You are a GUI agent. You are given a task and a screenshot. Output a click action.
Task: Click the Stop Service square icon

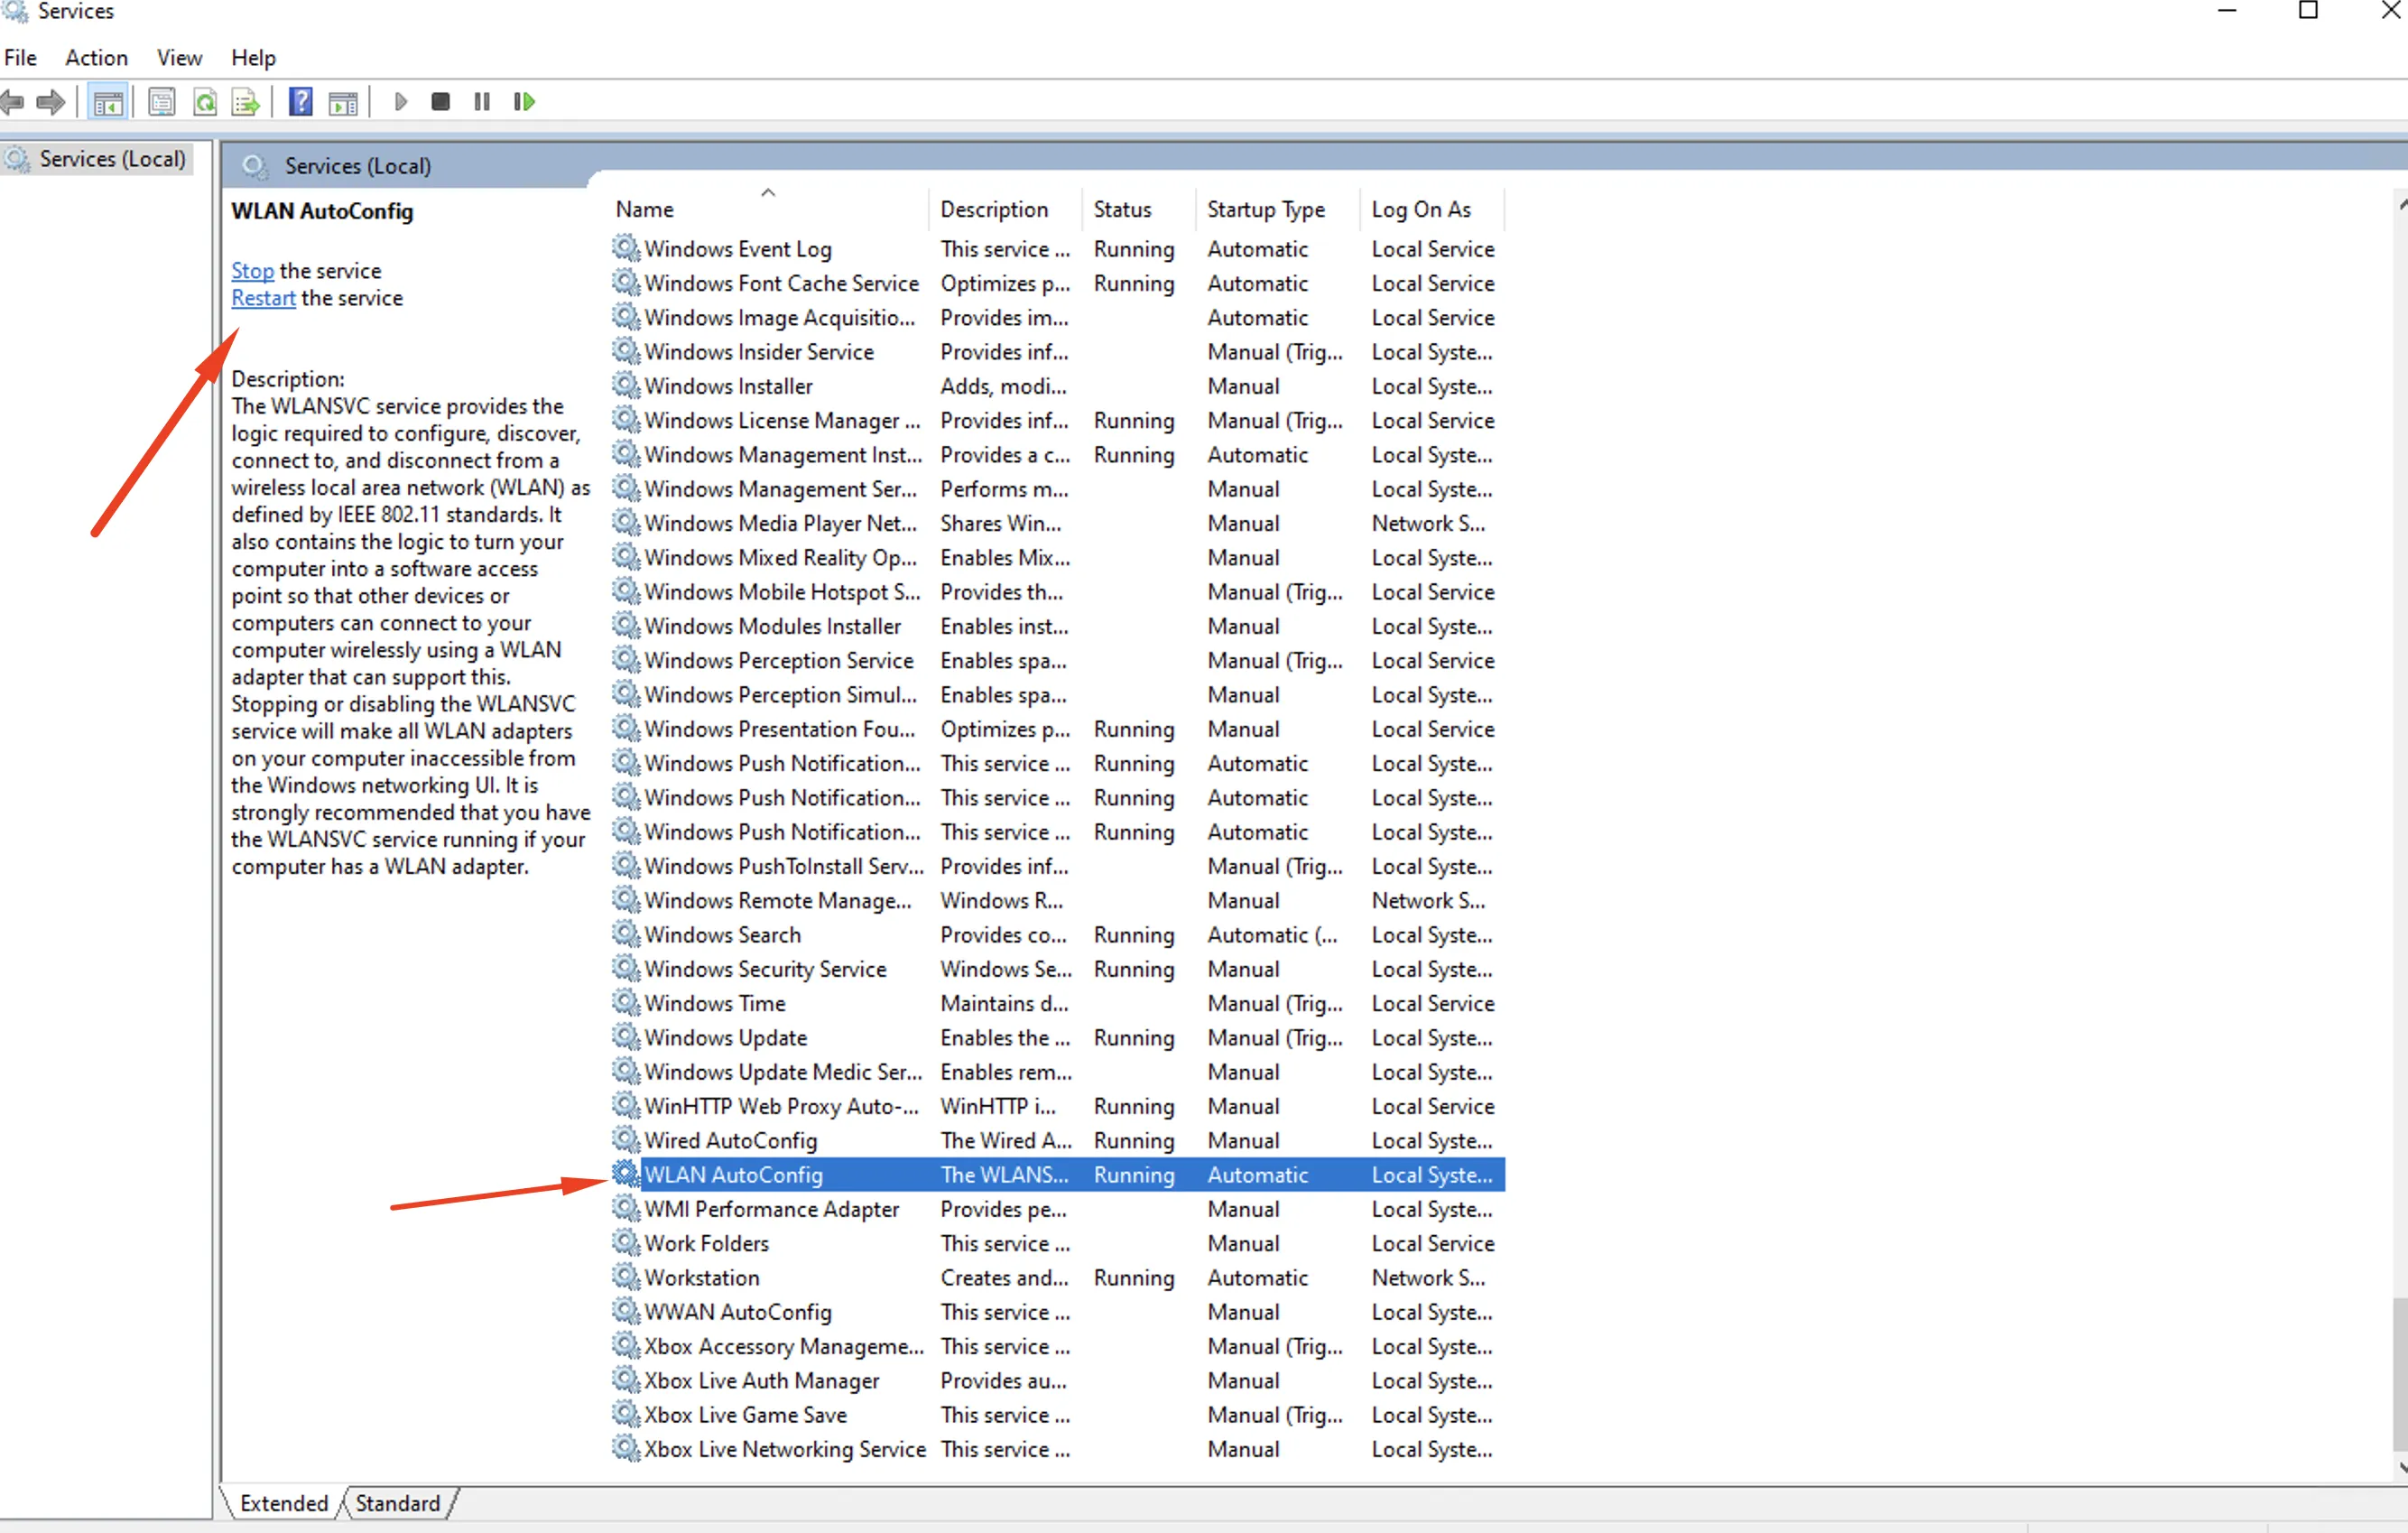[x=440, y=102]
